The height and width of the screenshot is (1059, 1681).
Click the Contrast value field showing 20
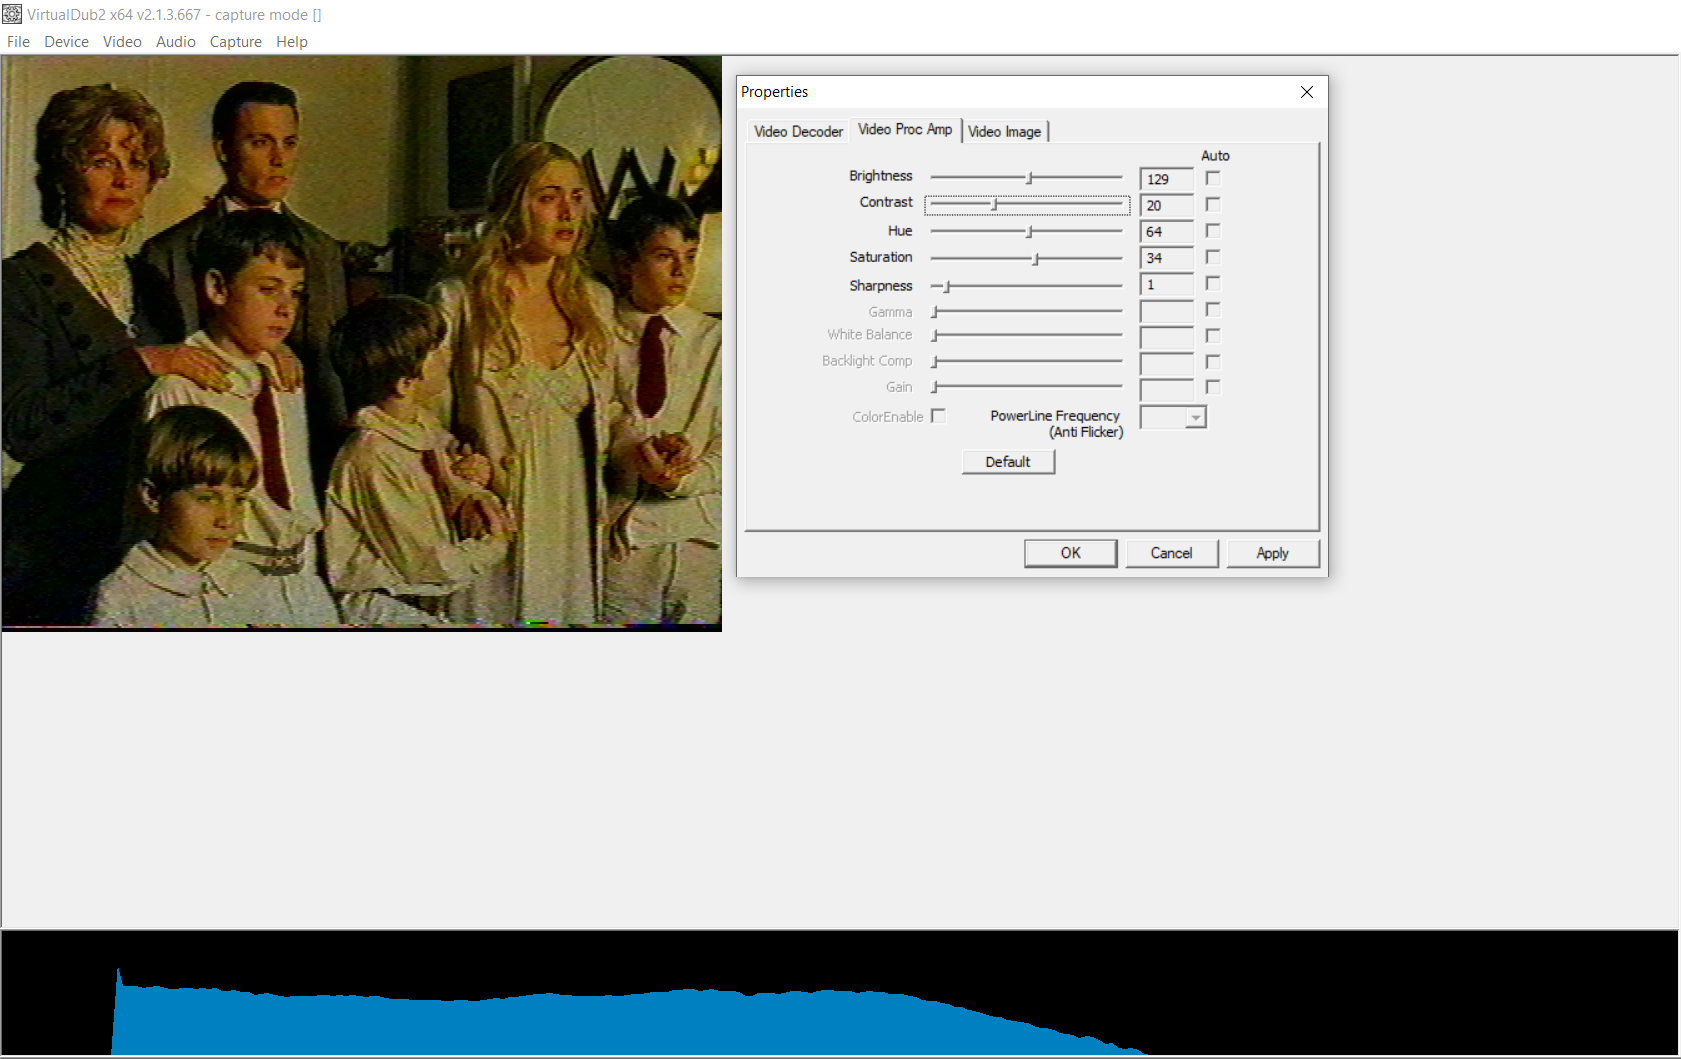1167,206
